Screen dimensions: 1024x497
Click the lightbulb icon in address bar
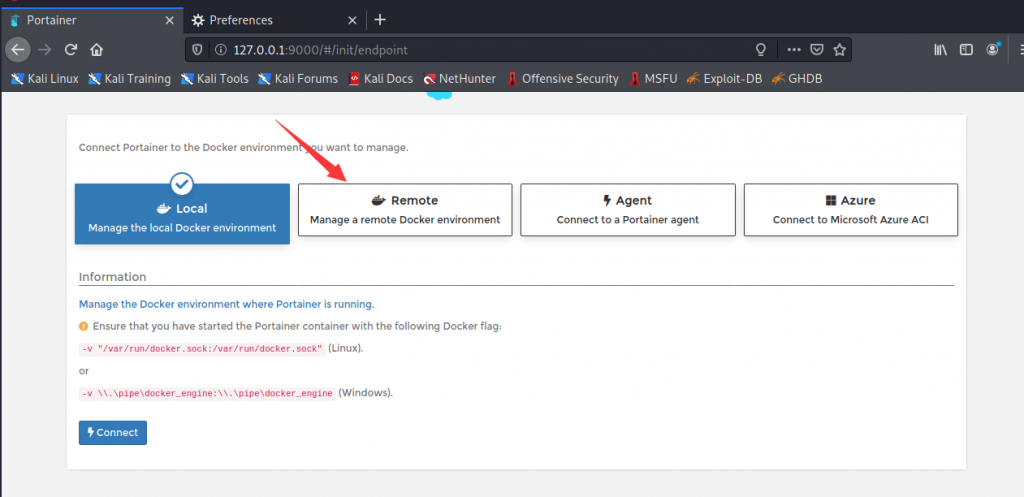(x=760, y=49)
